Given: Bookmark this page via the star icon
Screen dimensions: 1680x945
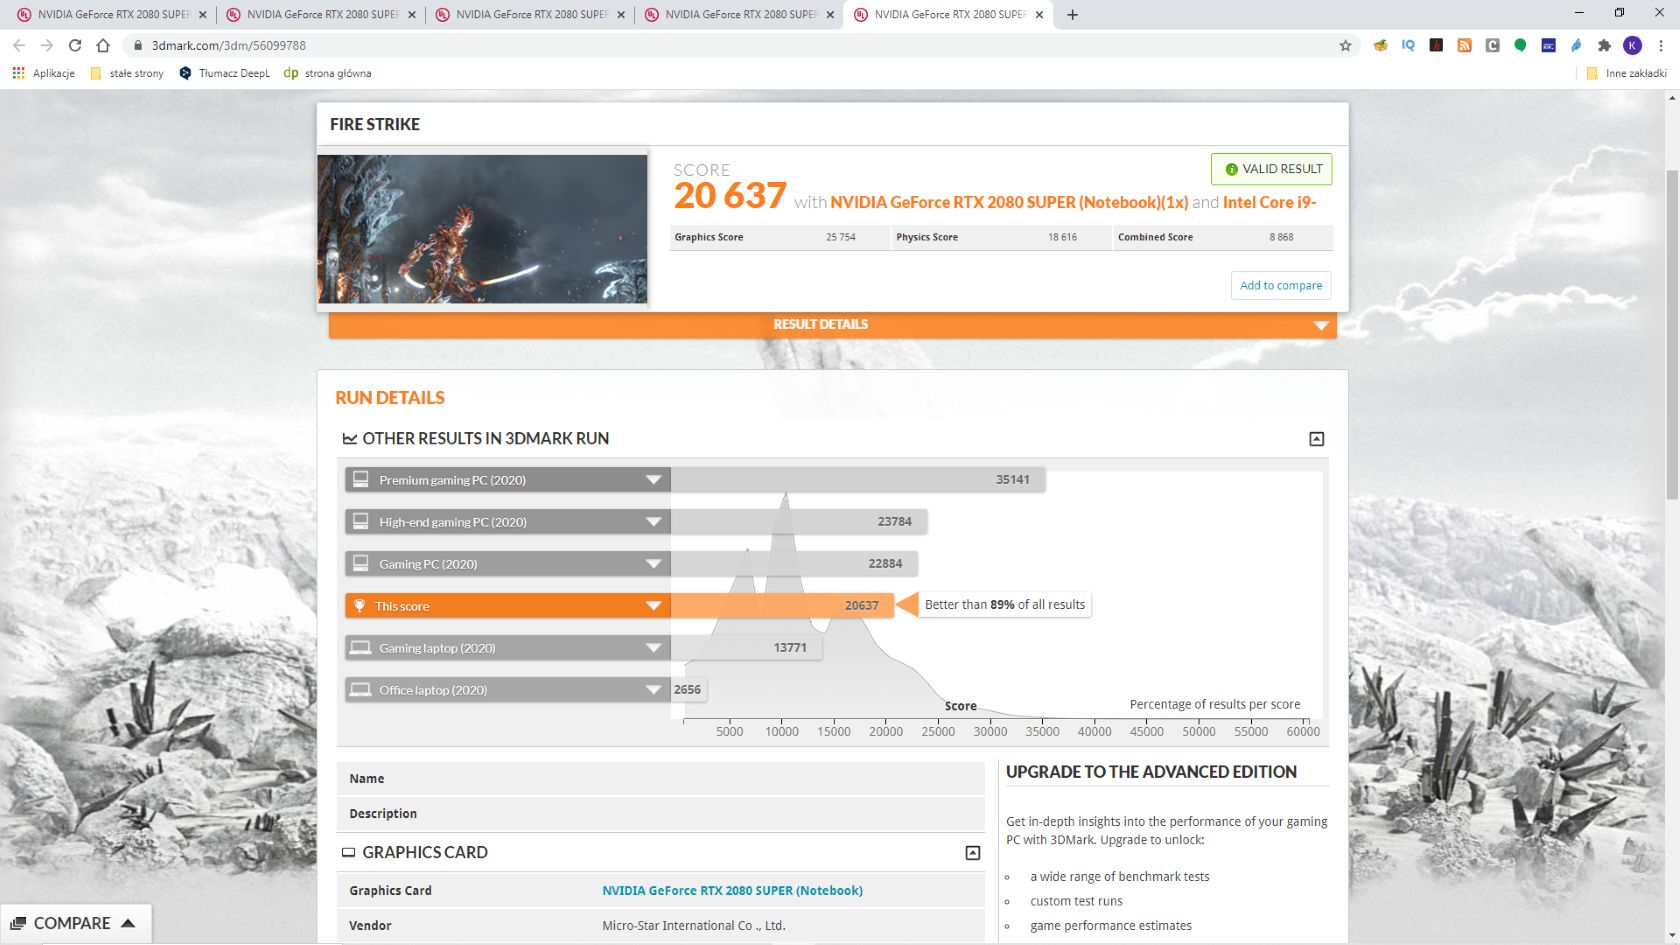Looking at the screenshot, I should coord(1346,45).
